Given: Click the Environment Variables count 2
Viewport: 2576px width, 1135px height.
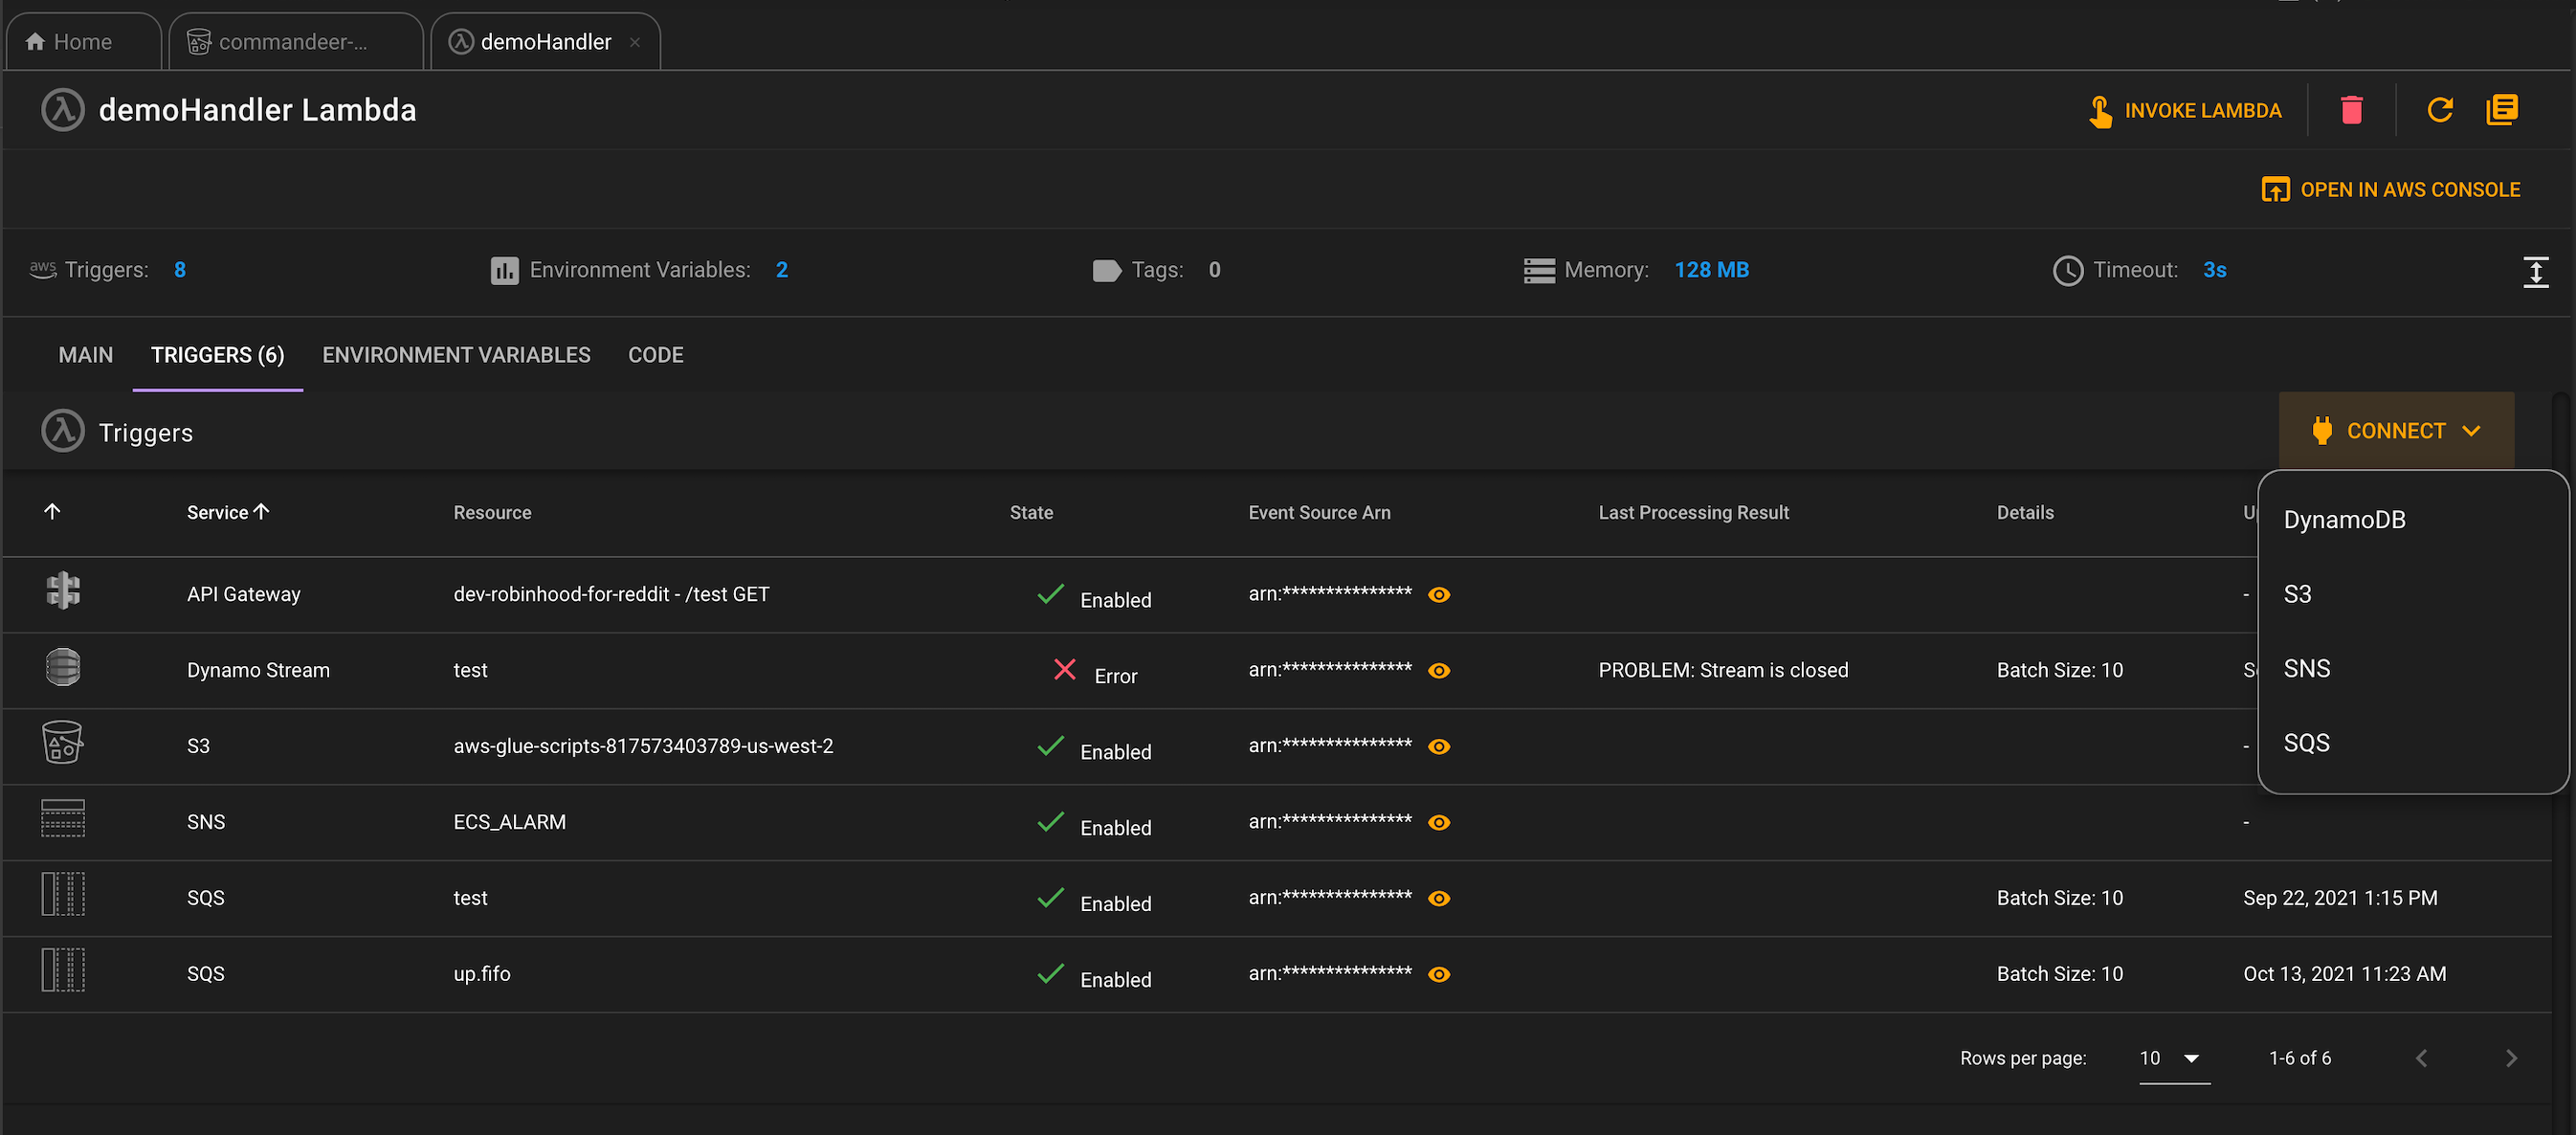Looking at the screenshot, I should [x=781, y=270].
